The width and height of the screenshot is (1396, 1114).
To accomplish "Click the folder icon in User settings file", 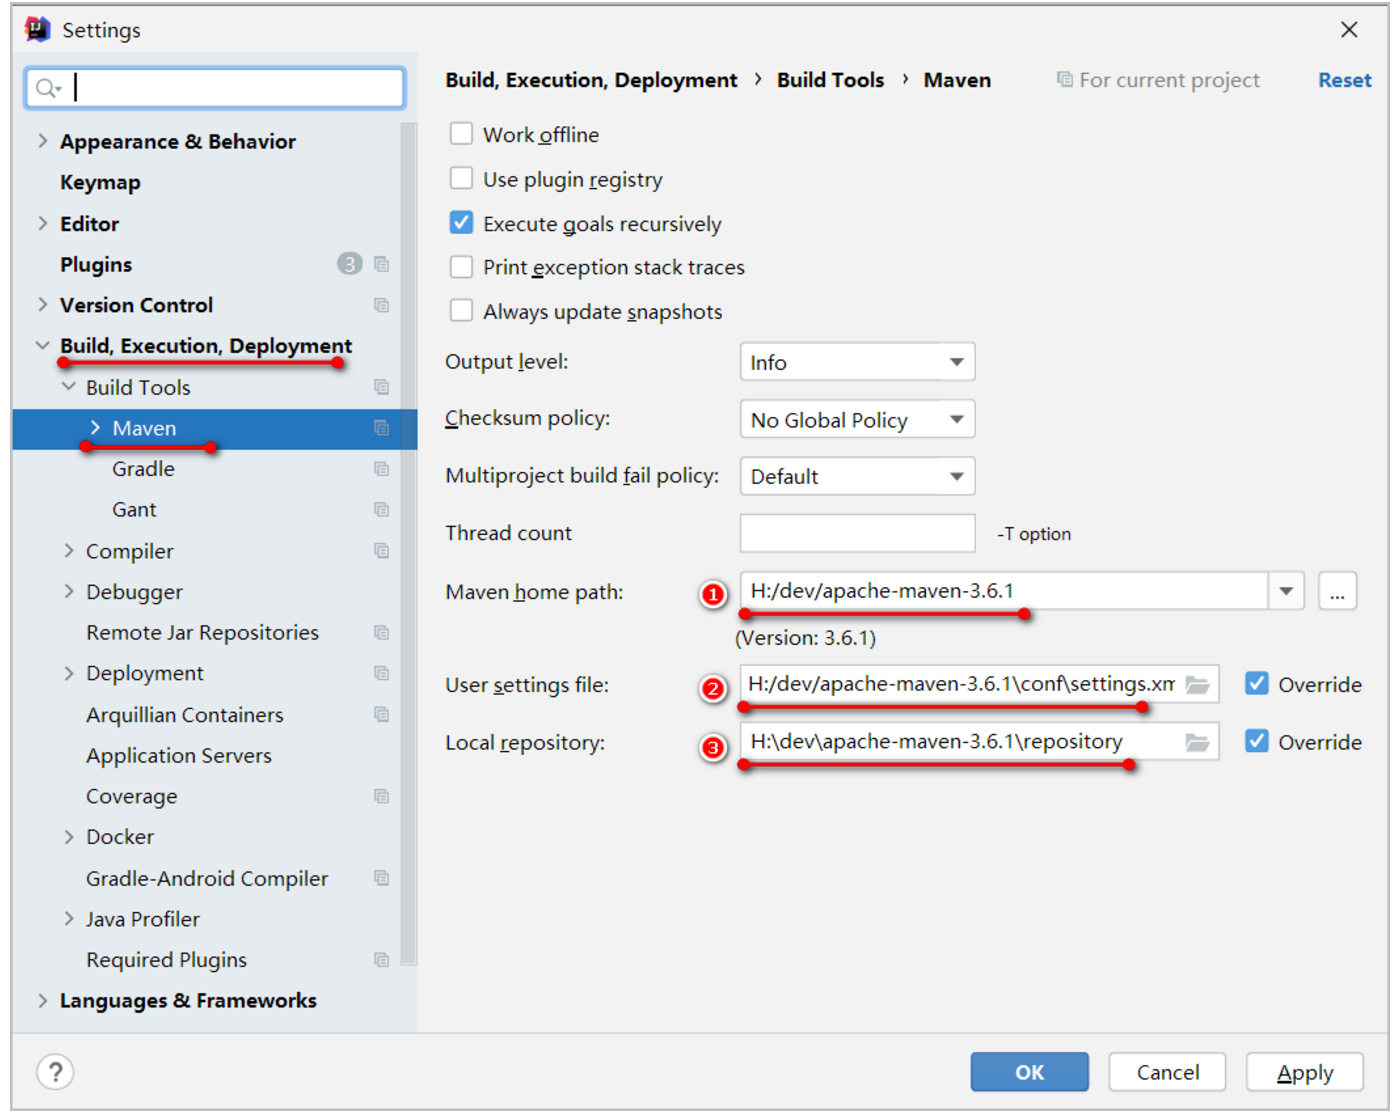I will (x=1197, y=685).
